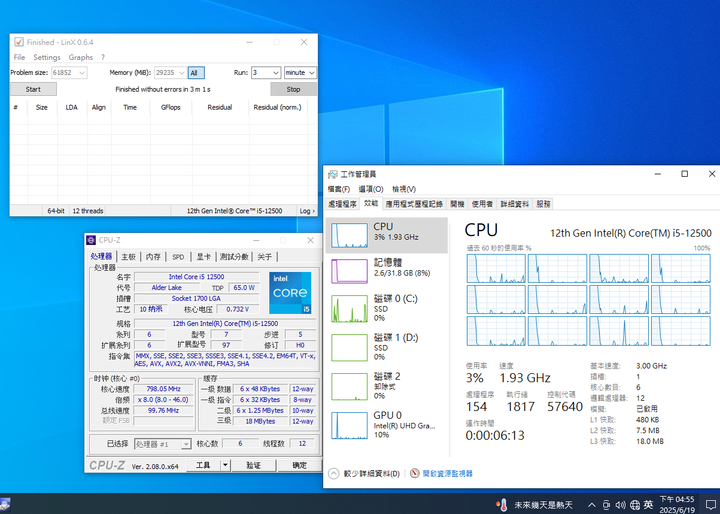This screenshot has width=720, height=514.
Task: Click the Task Manager title bar icon
Action: [332, 174]
